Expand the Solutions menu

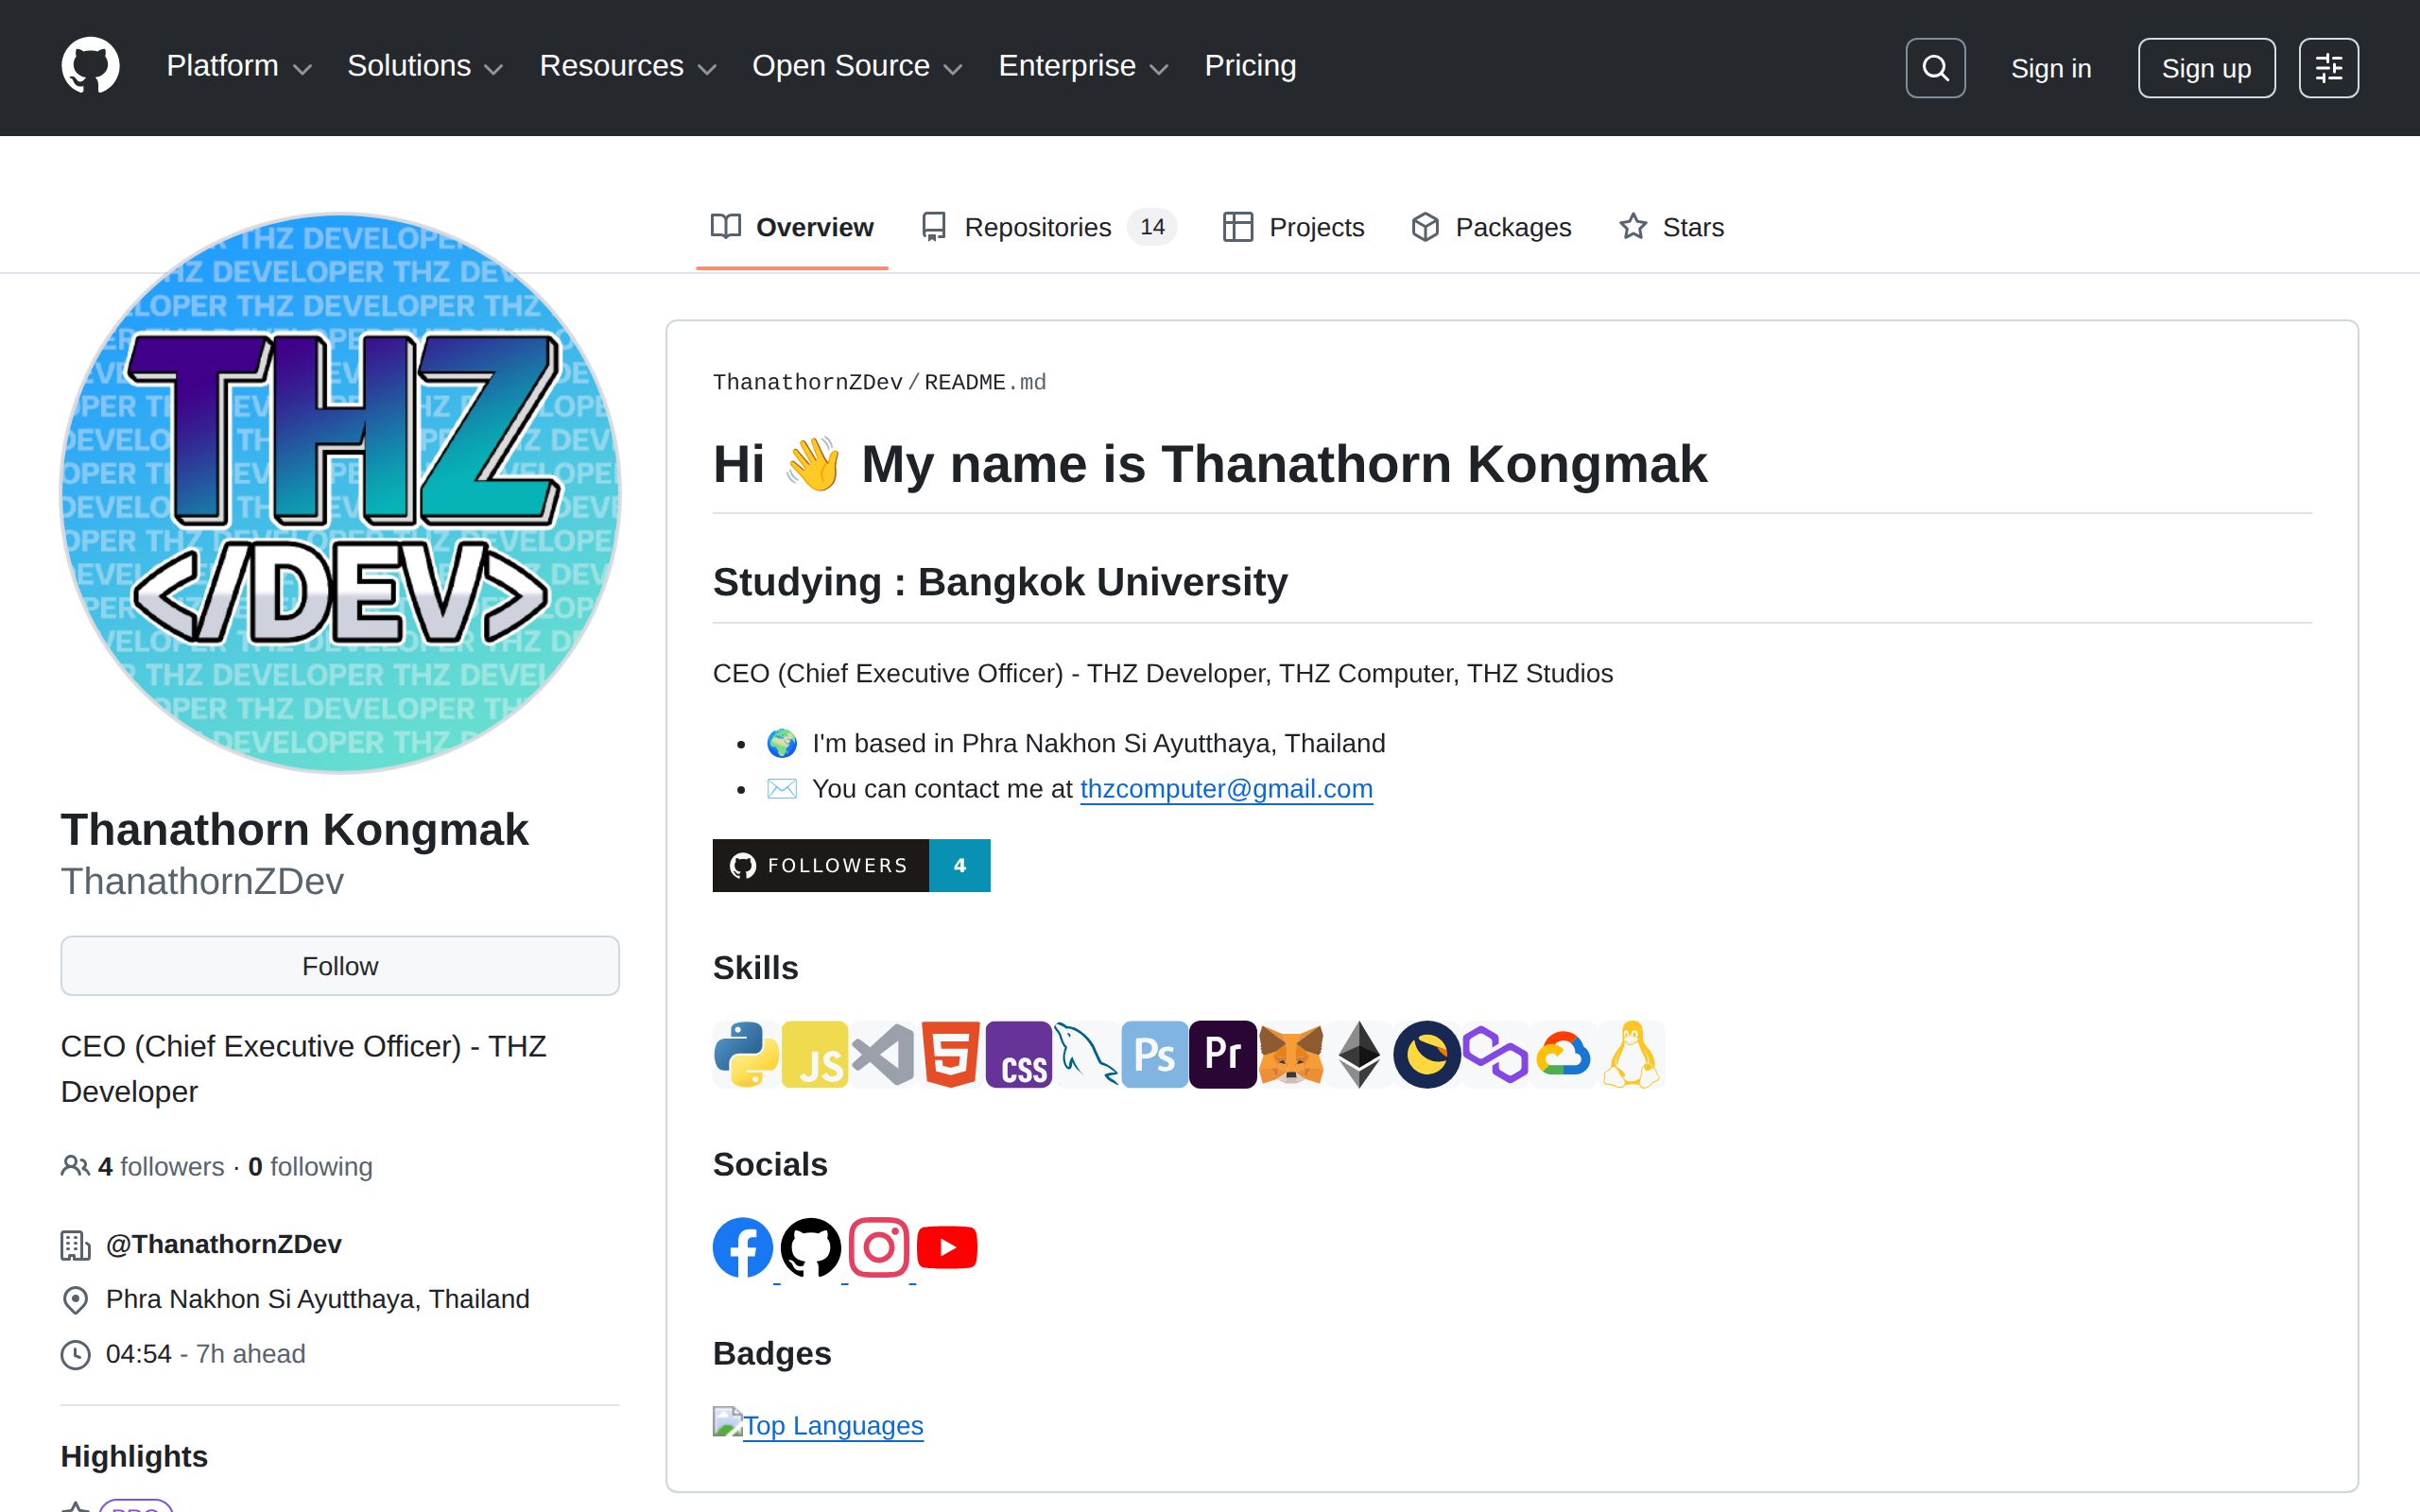[425, 66]
